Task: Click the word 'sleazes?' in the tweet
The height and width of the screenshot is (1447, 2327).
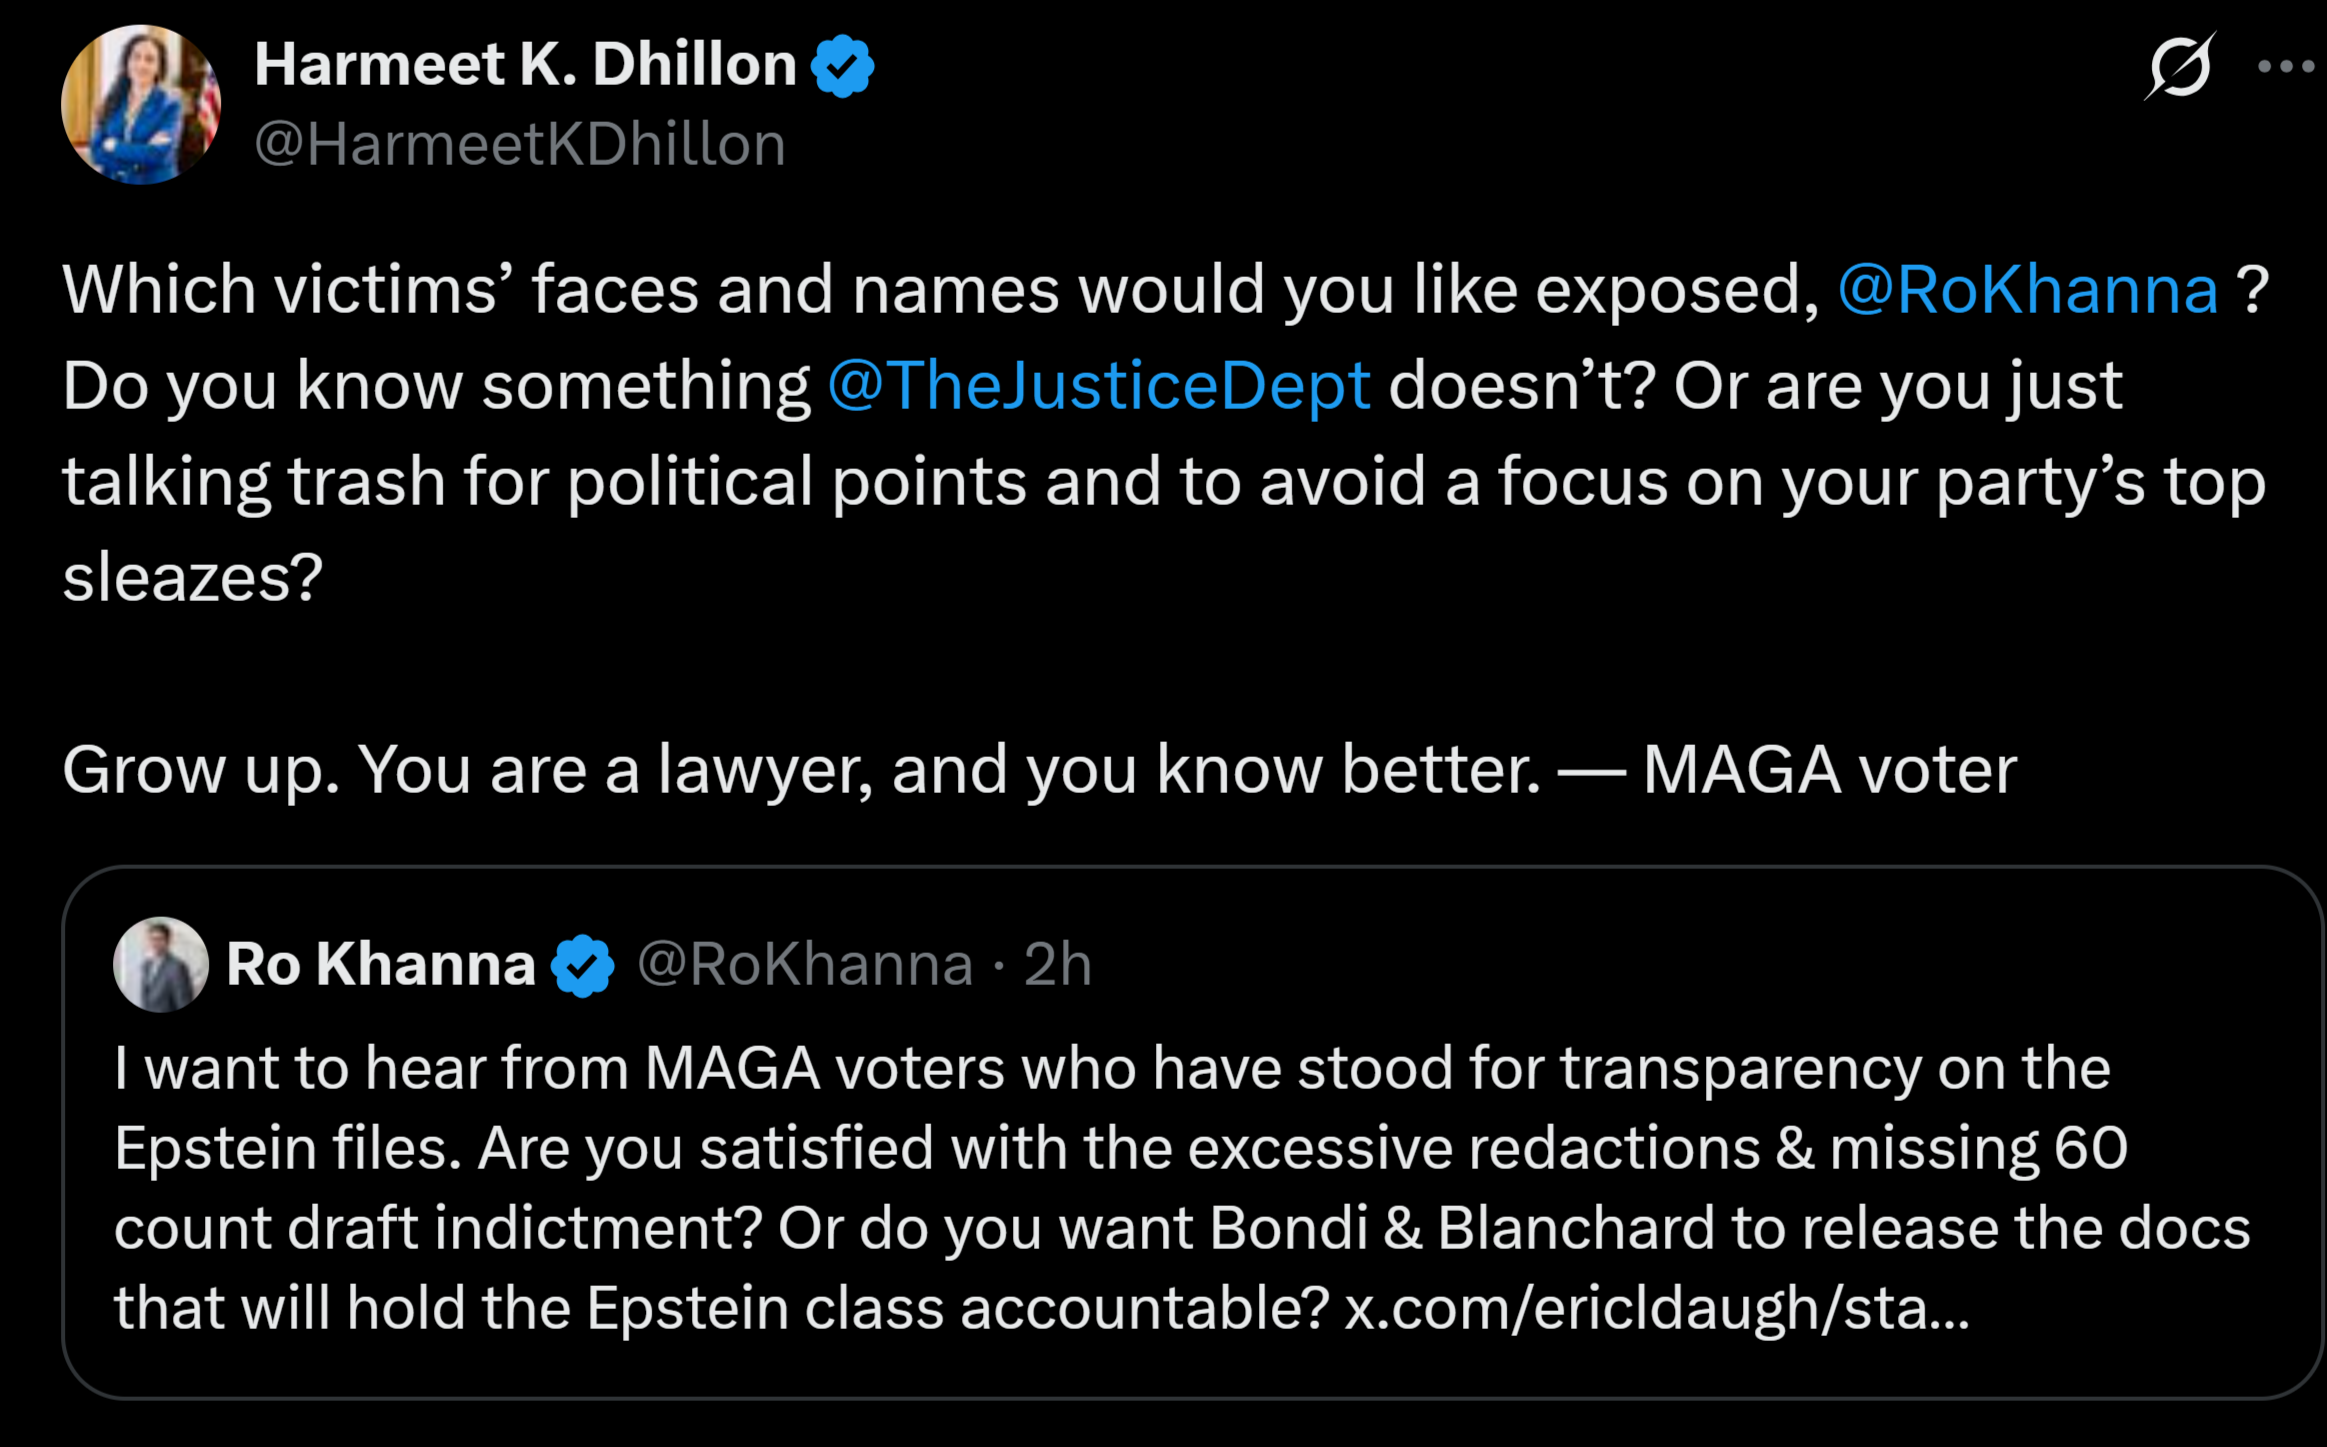Action: tap(193, 578)
